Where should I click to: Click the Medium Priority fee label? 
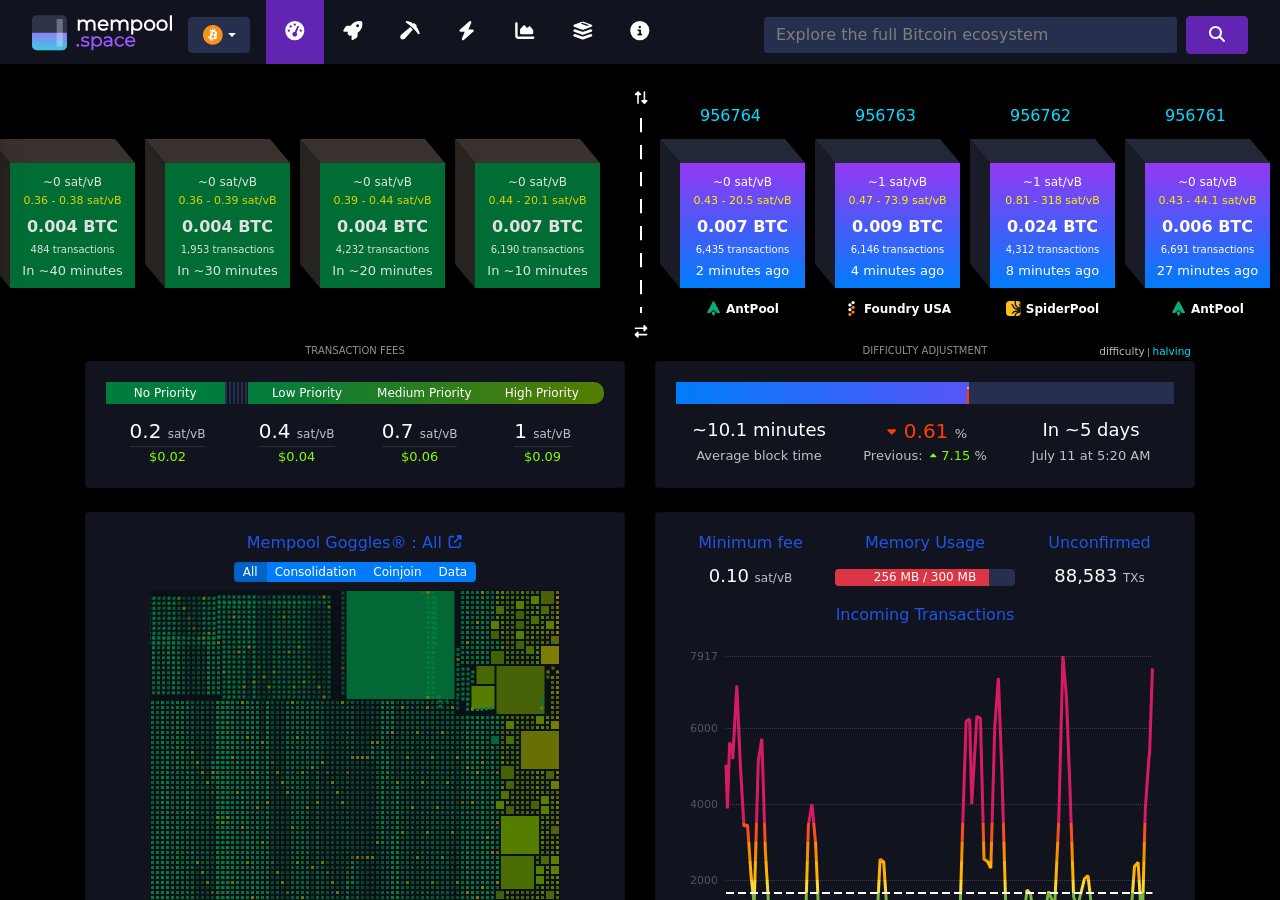(424, 393)
